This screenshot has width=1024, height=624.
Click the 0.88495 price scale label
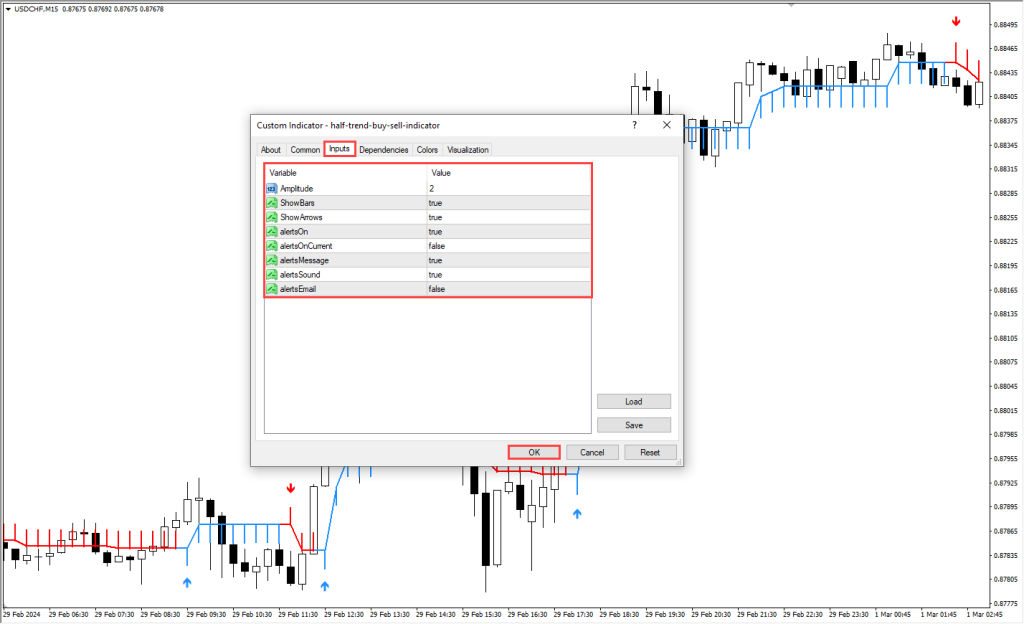click(x=1006, y=25)
